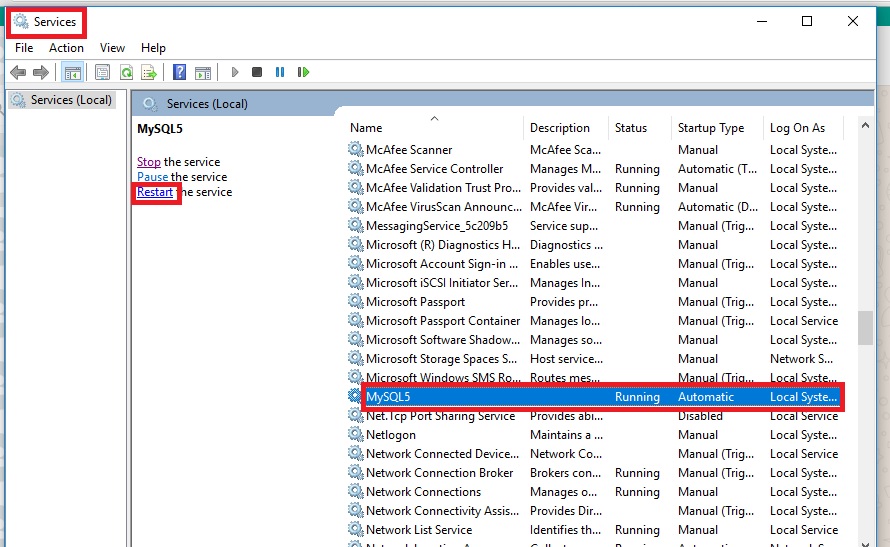Image resolution: width=890 pixels, height=547 pixels.
Task: Click the Pause the service link
Action: pyautogui.click(x=152, y=177)
